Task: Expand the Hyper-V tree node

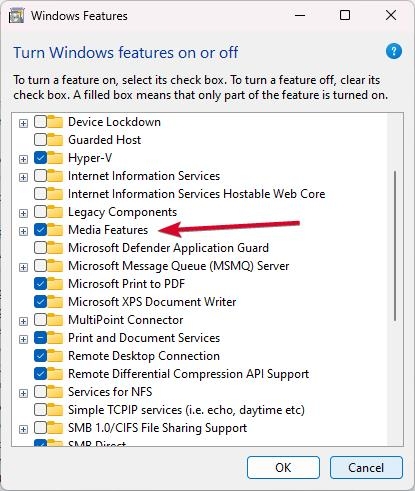Action: 23,159
